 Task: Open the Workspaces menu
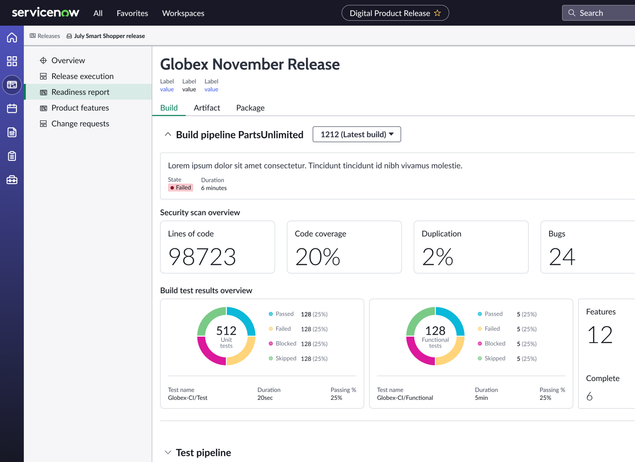183,13
